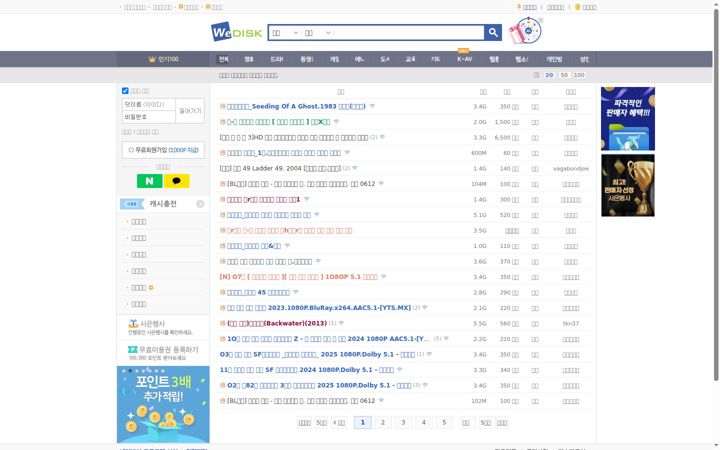Click preview arrow icon after Backwater(2013) title
The width and height of the screenshot is (720, 450).
(x=341, y=323)
